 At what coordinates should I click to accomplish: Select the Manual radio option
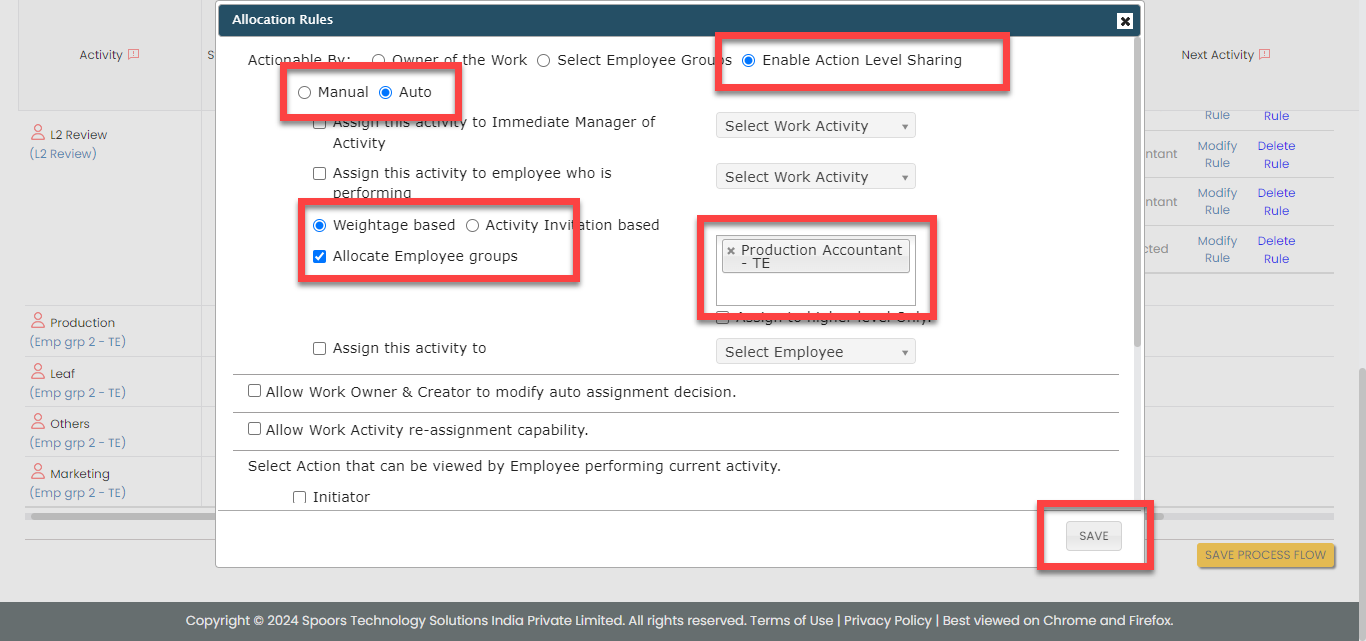click(x=305, y=92)
